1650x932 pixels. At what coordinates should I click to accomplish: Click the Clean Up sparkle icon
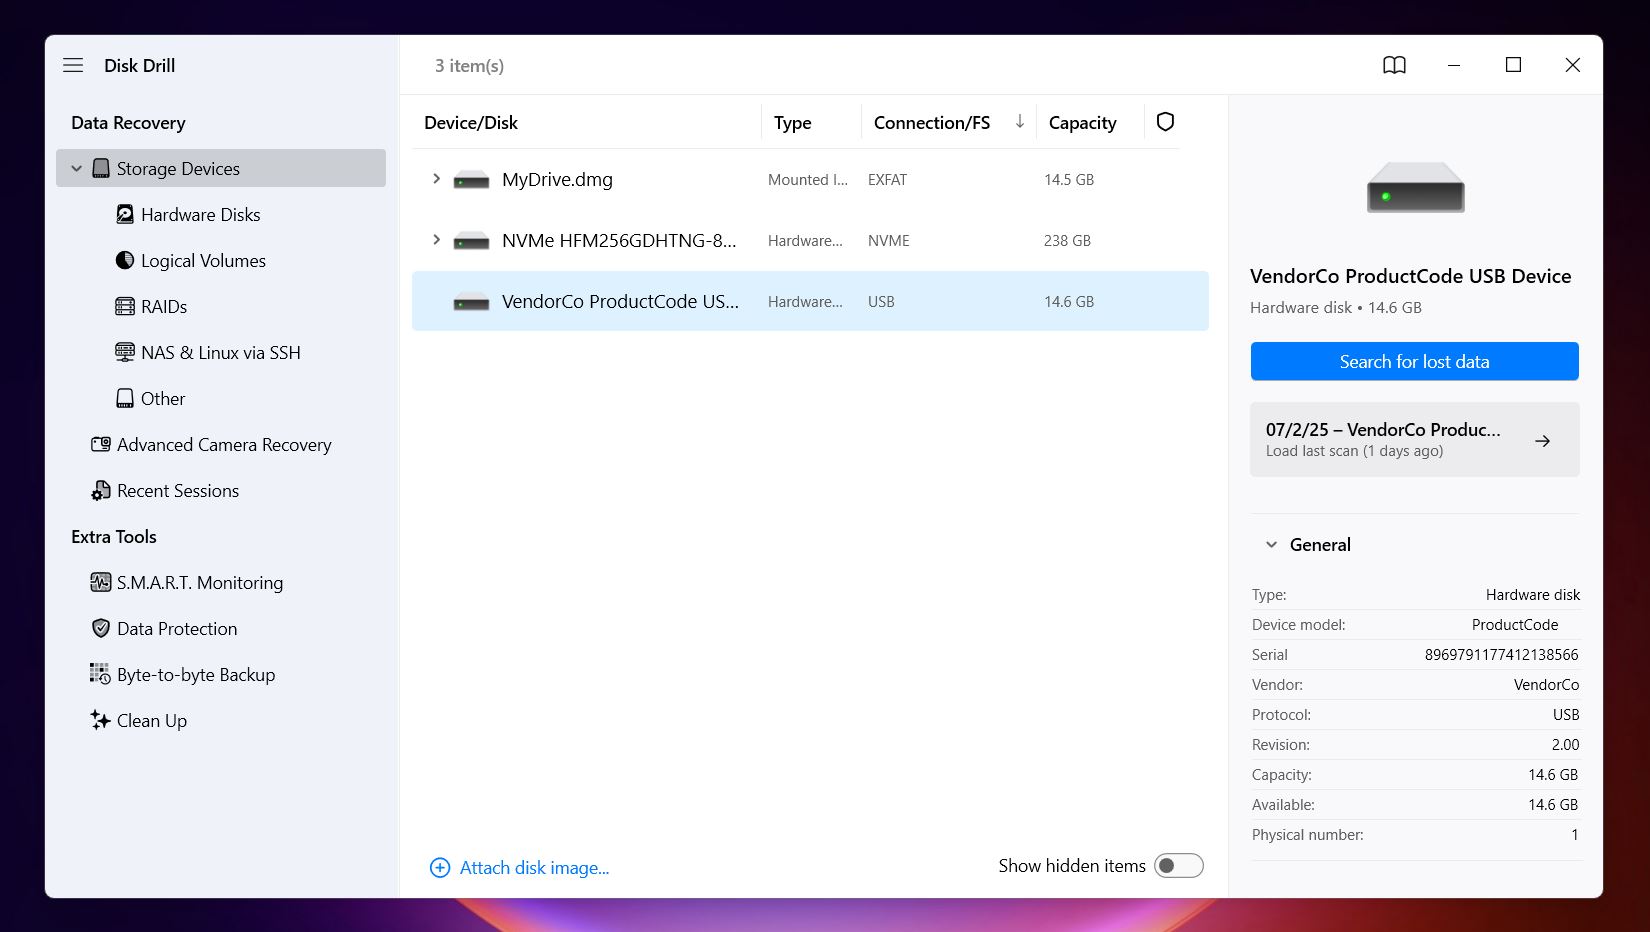click(100, 720)
